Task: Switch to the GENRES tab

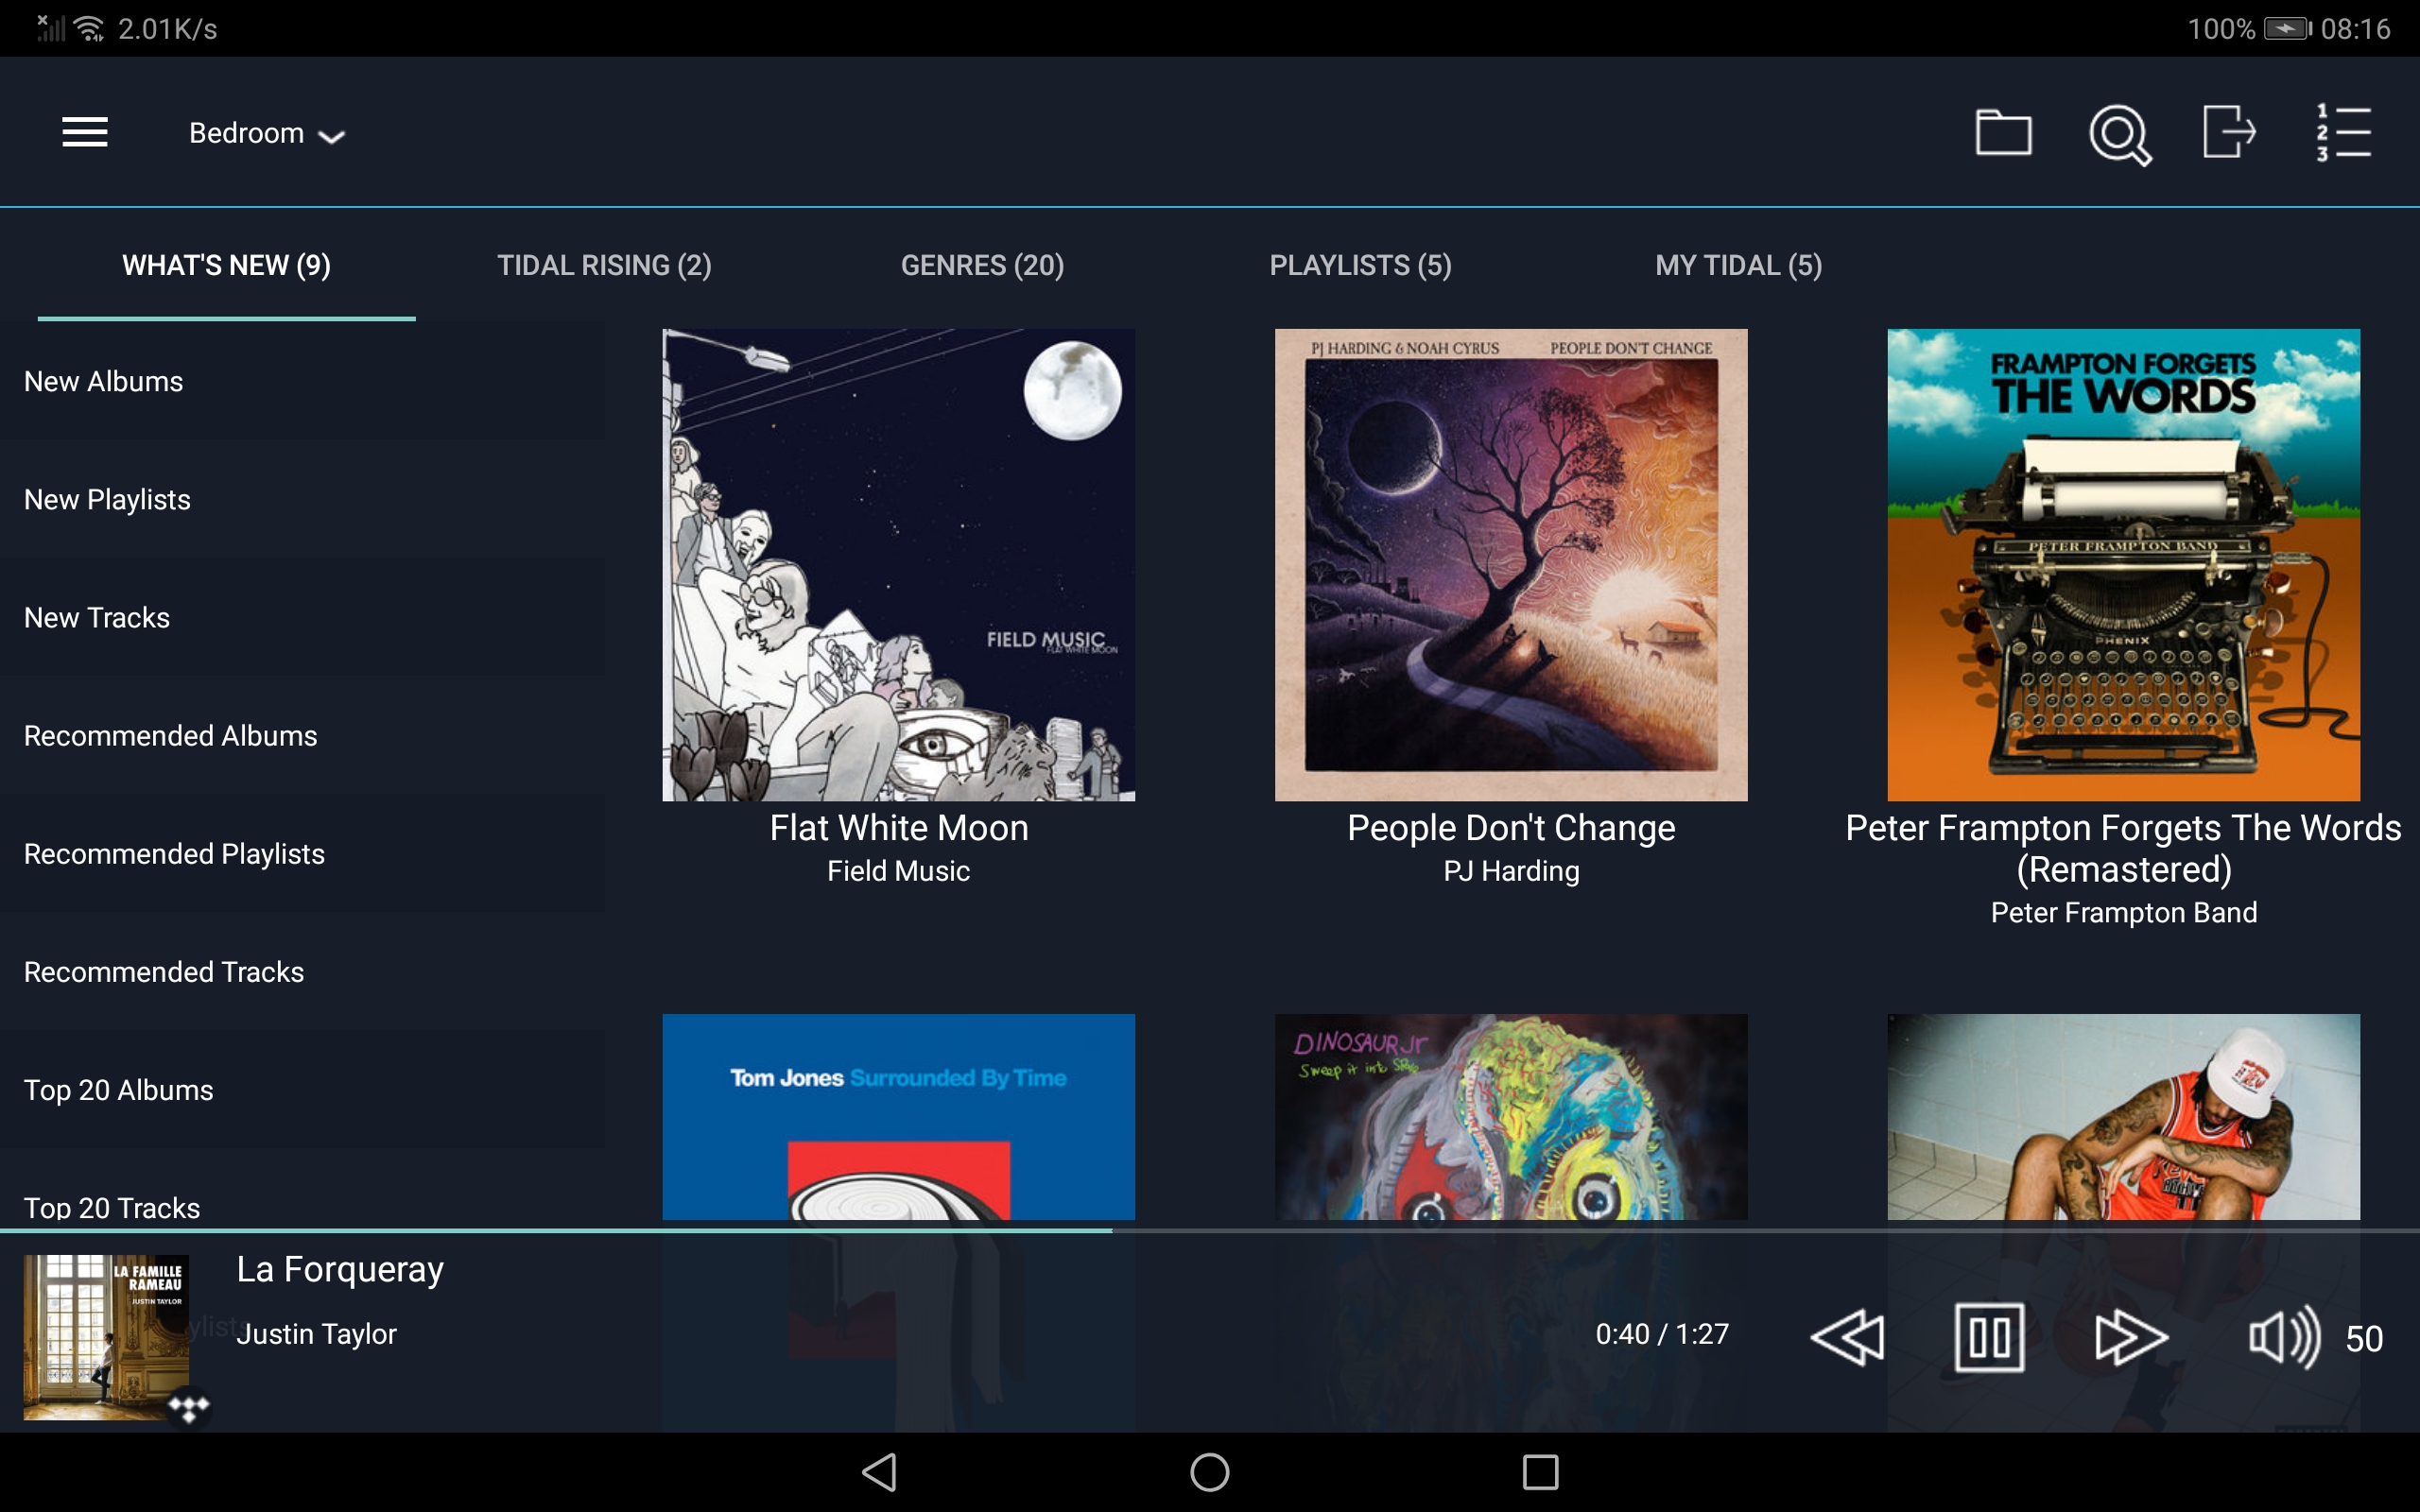Action: point(982,265)
